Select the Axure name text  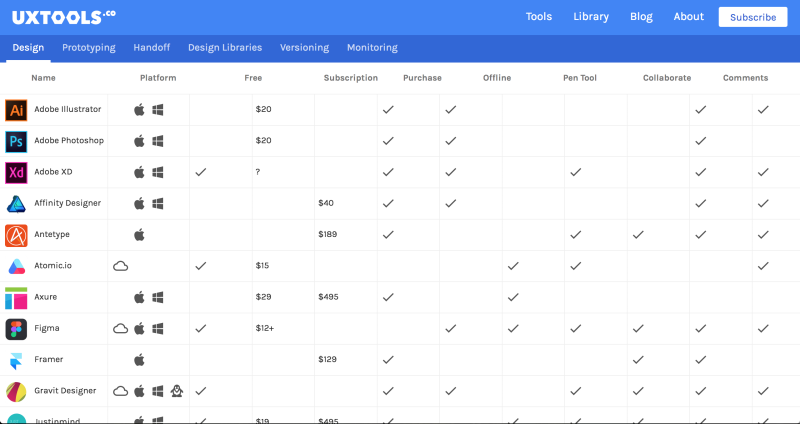pos(46,297)
